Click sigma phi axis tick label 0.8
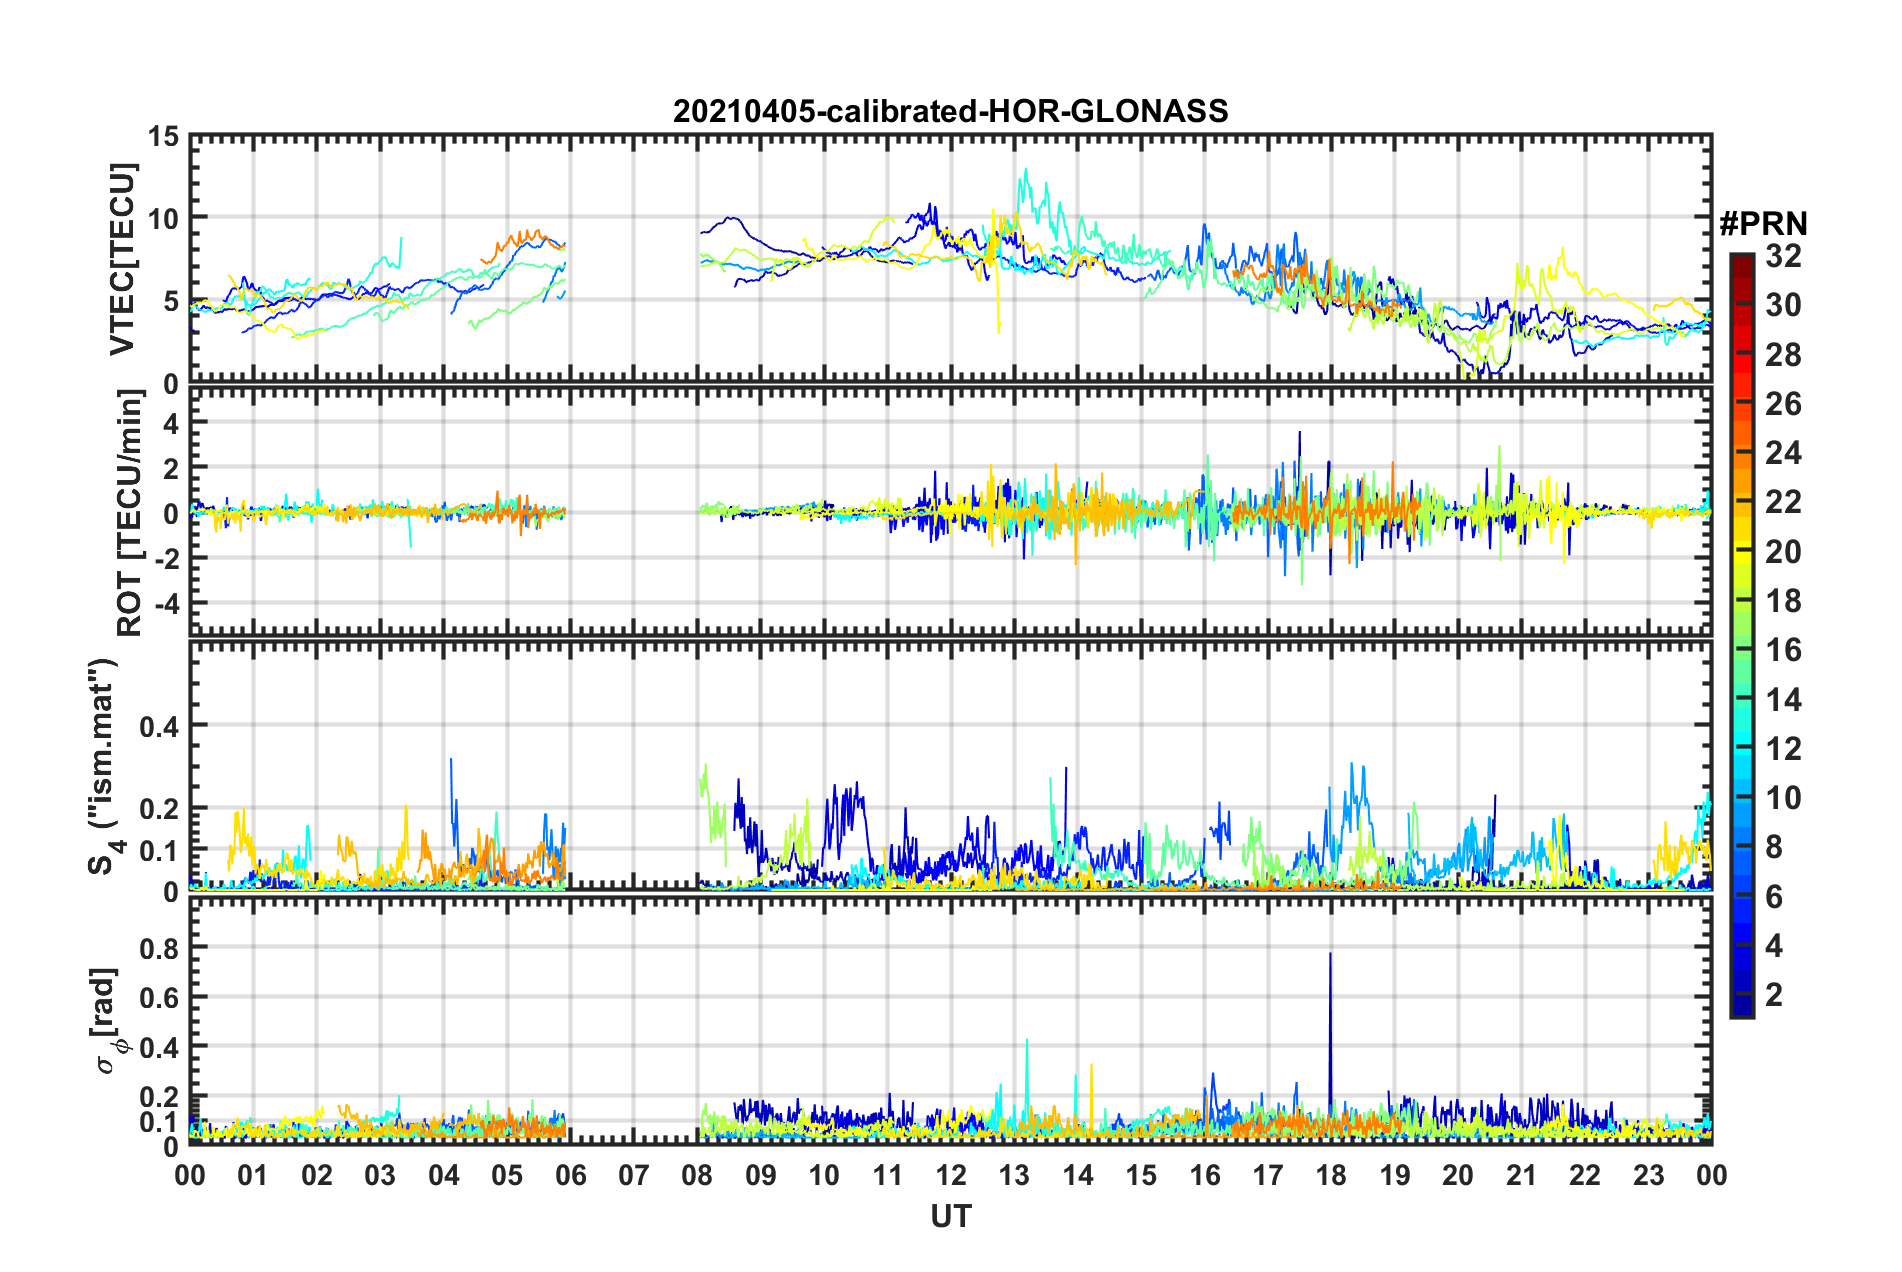Viewport: 1902px width, 1272px height. click(158, 947)
